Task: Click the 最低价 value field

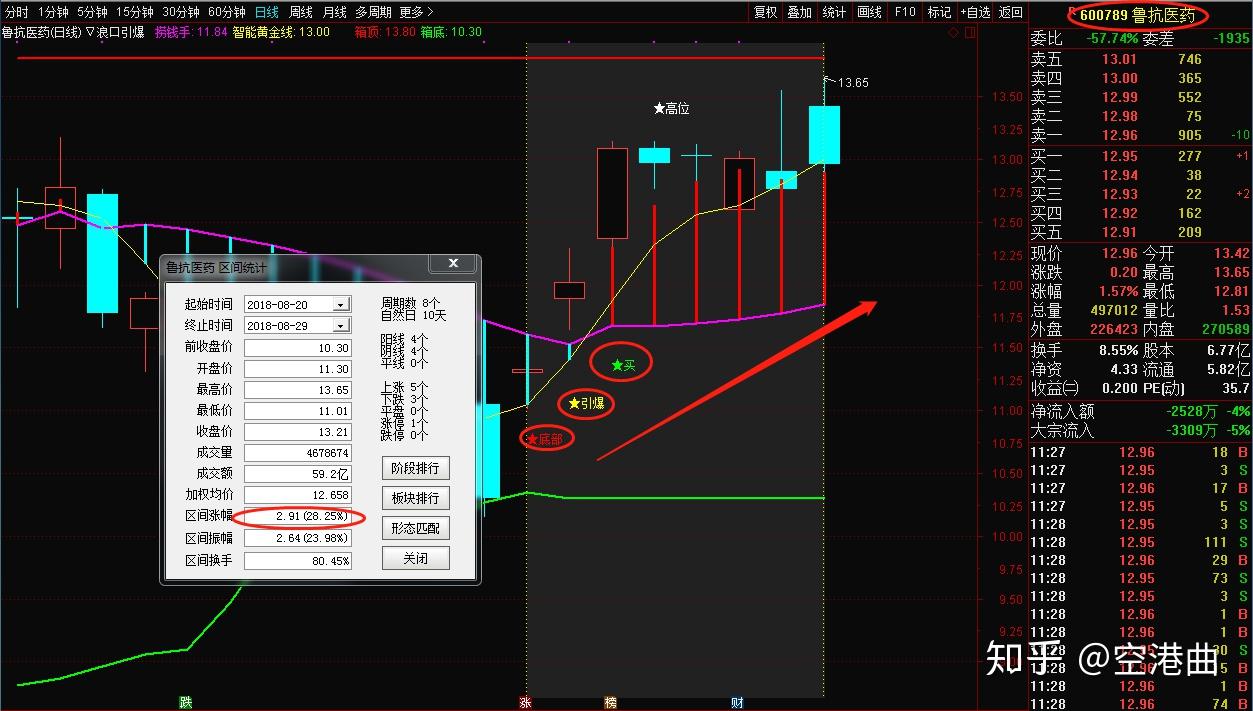Action: click(298, 411)
